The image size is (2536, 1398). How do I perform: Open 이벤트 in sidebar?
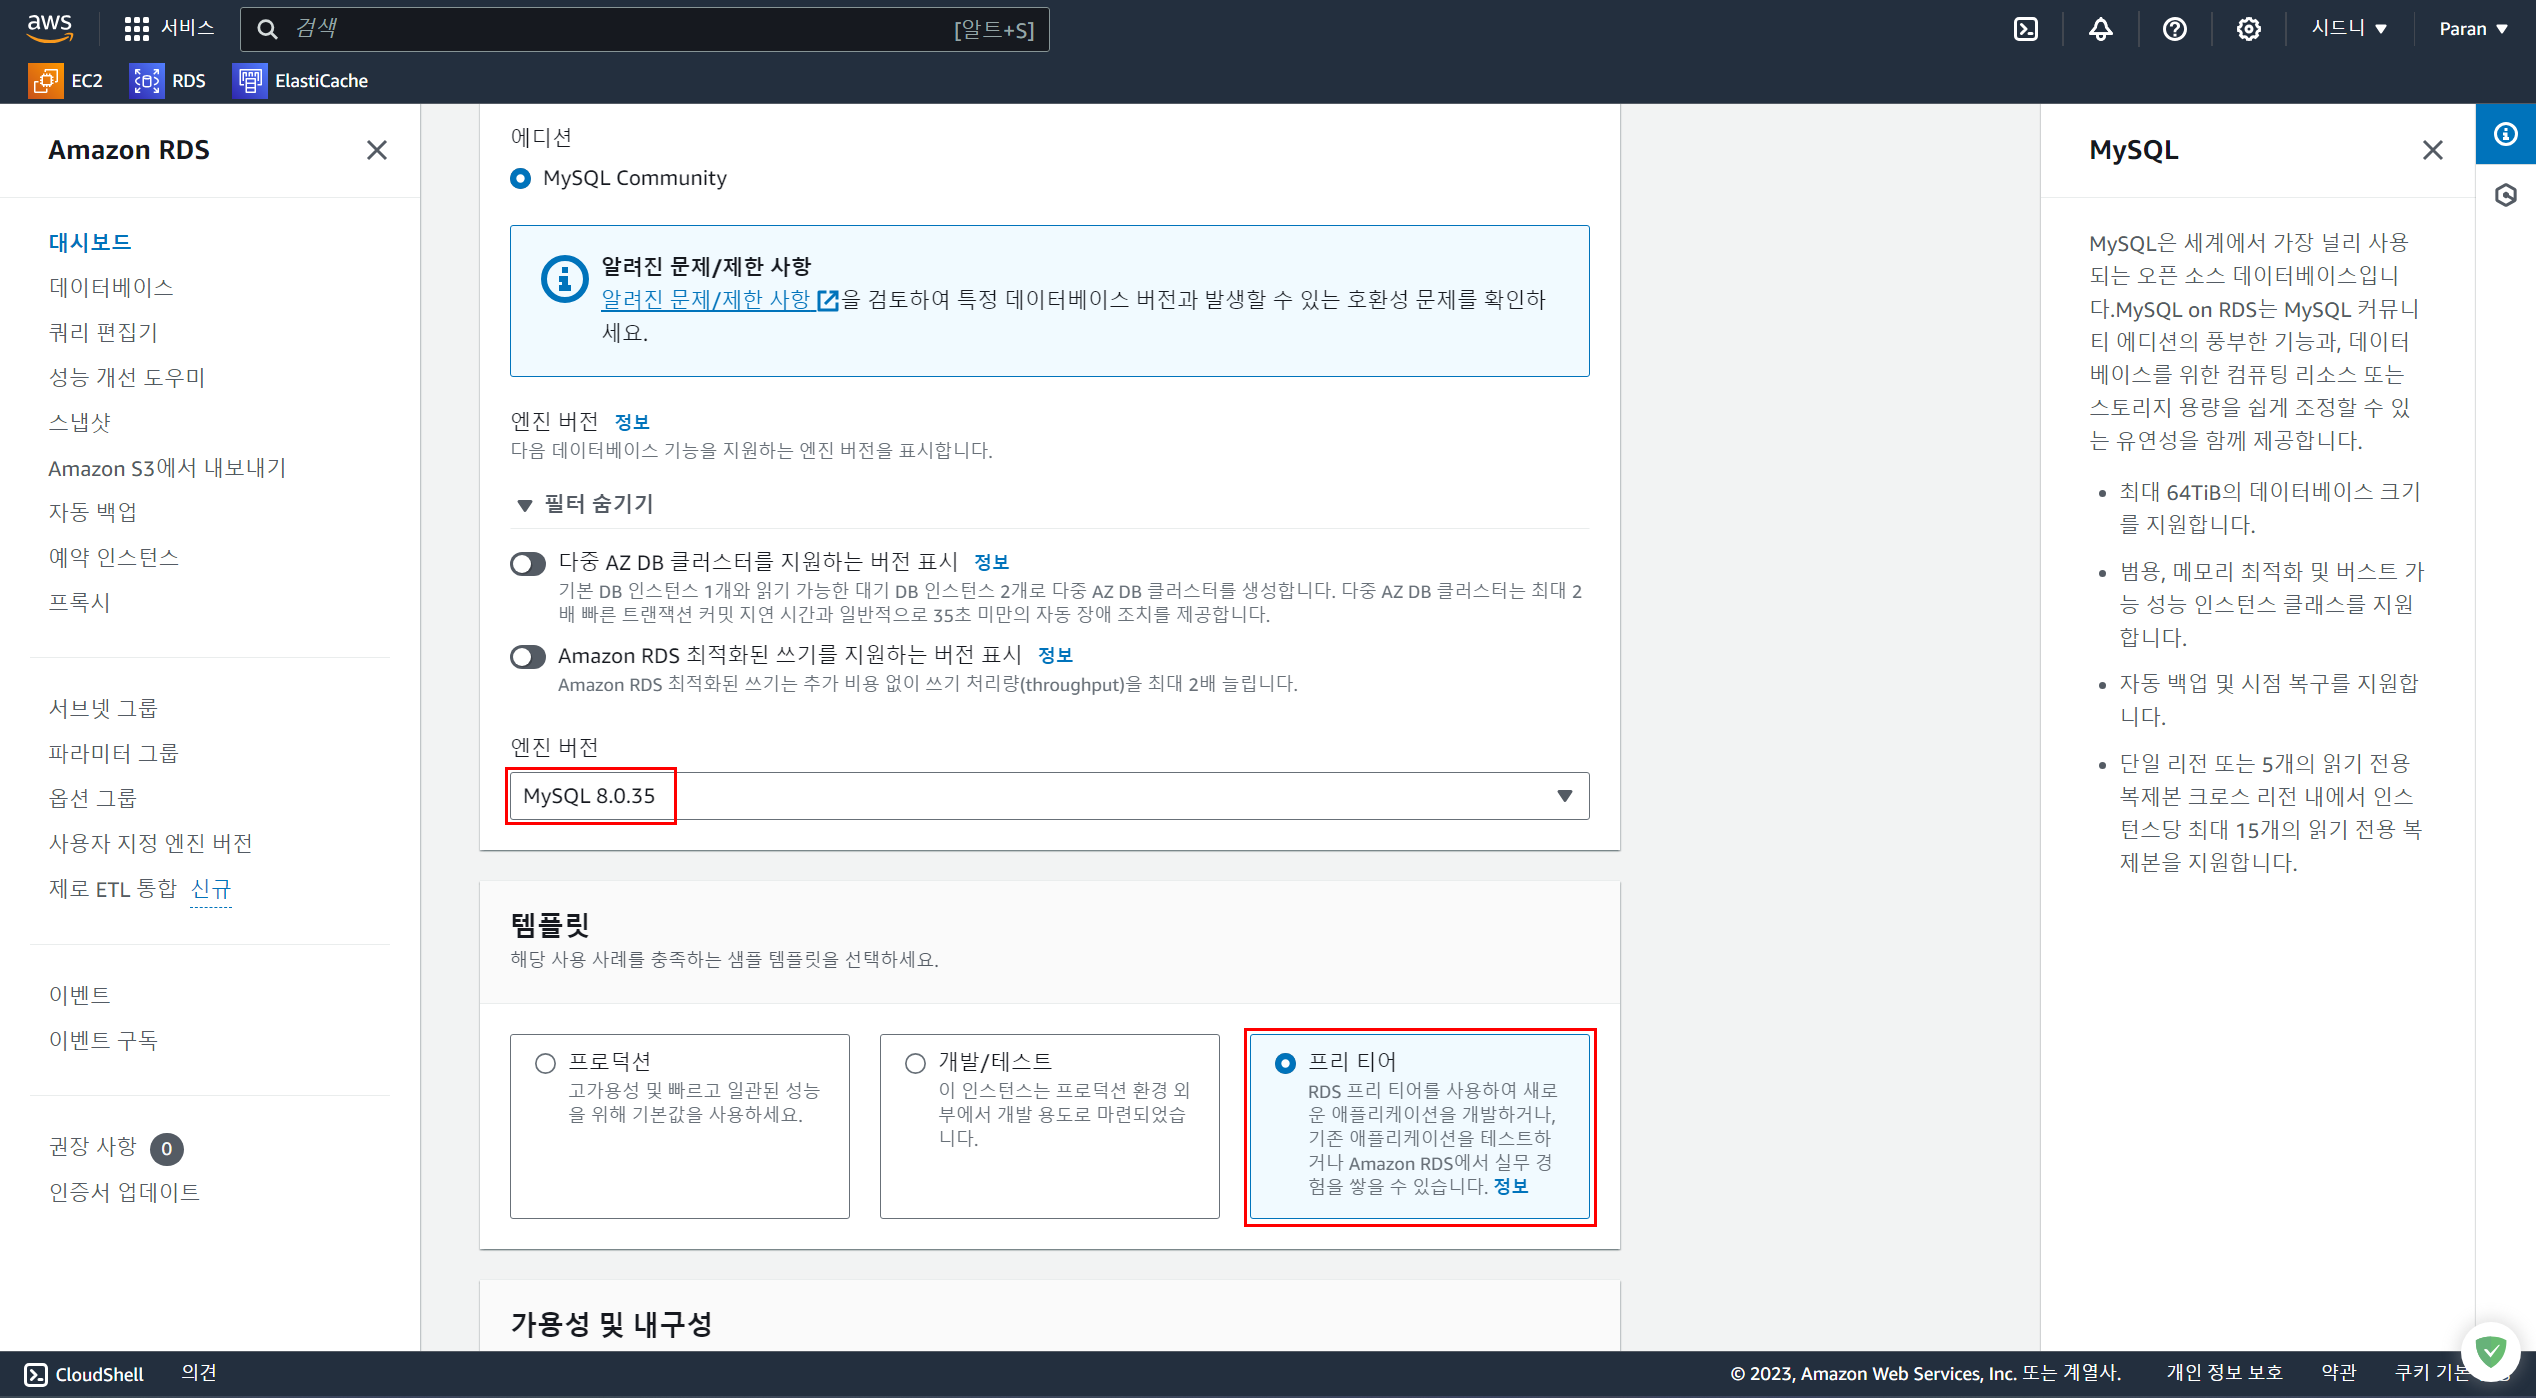click(80, 995)
